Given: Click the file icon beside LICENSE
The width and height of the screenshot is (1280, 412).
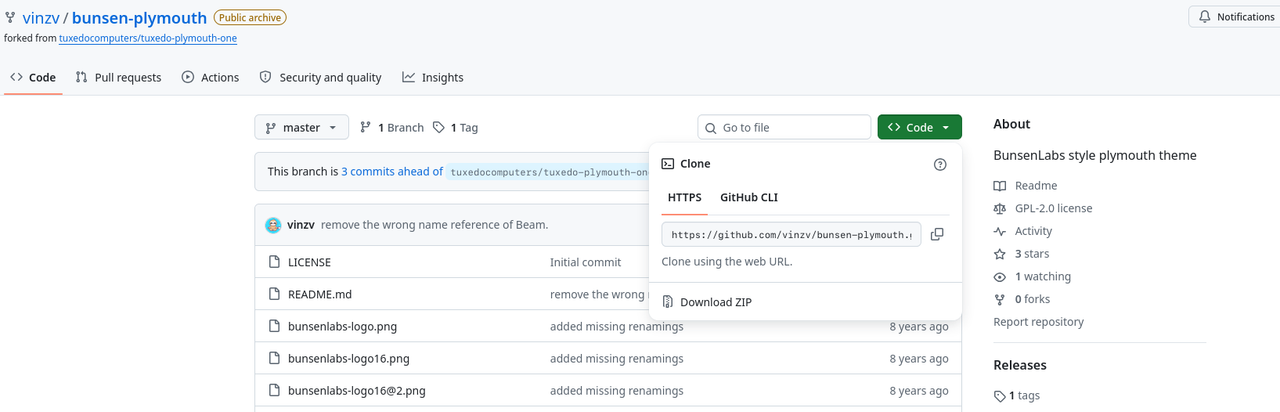Looking at the screenshot, I should (x=275, y=262).
